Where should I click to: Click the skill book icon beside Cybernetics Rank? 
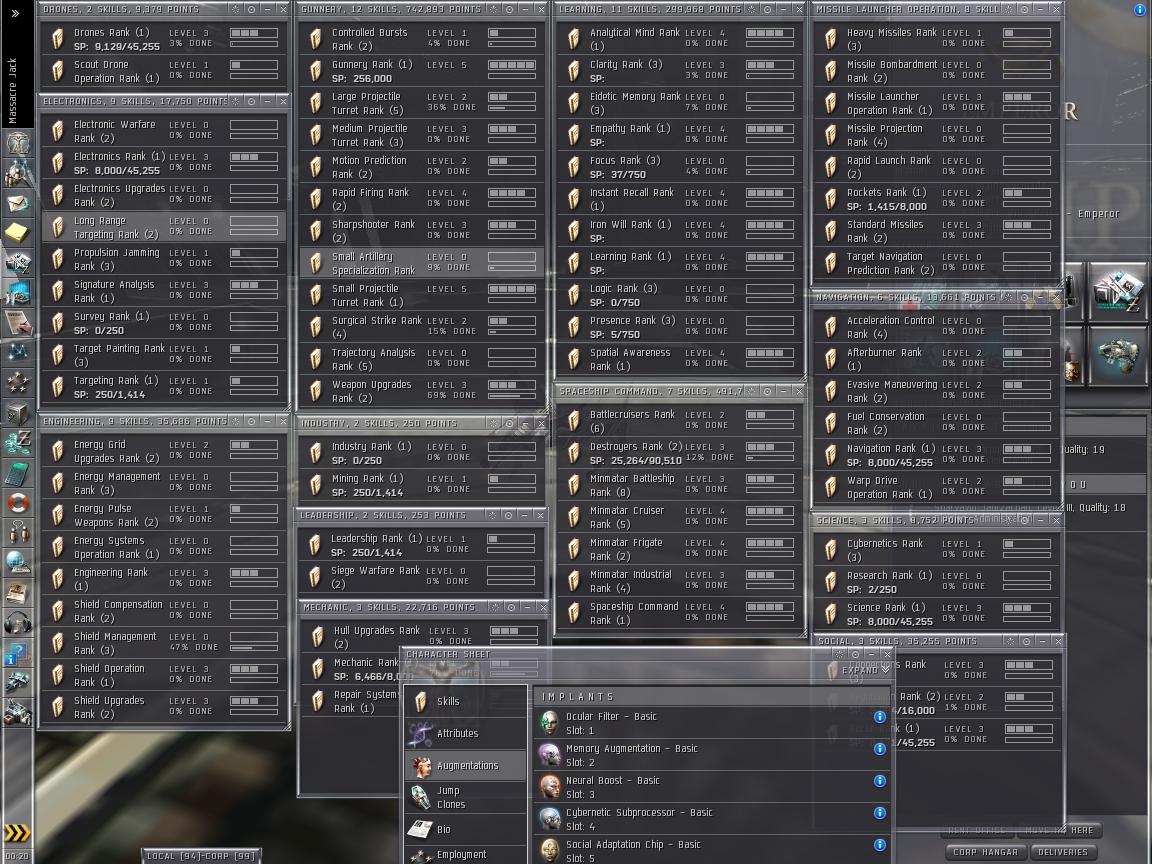coord(831,550)
